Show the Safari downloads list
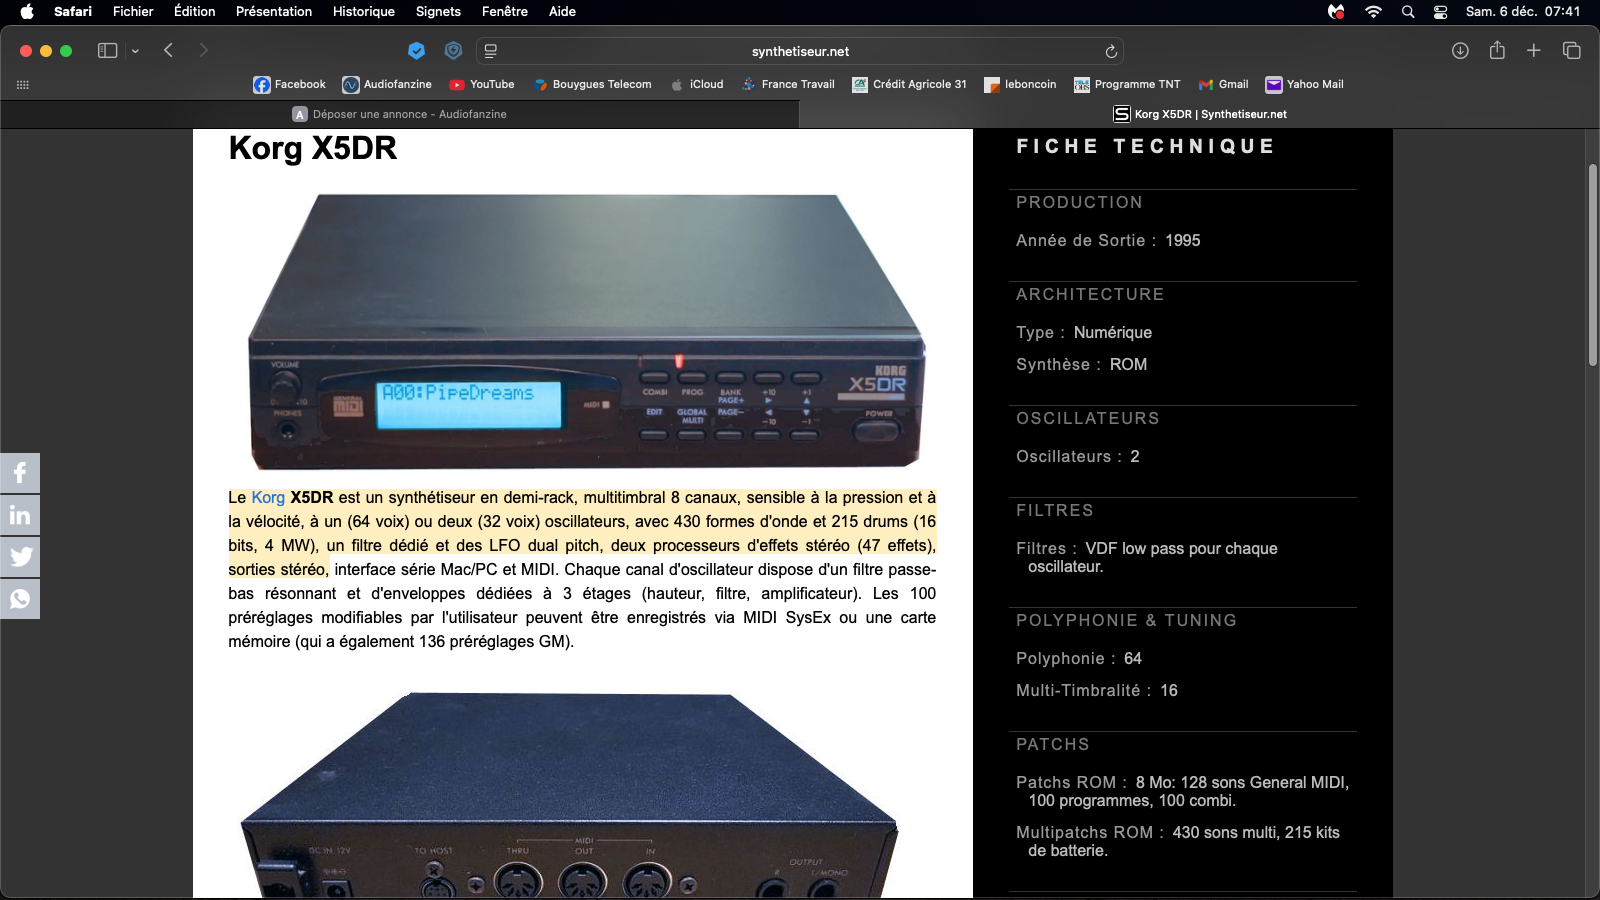The image size is (1600, 900). pos(1460,51)
